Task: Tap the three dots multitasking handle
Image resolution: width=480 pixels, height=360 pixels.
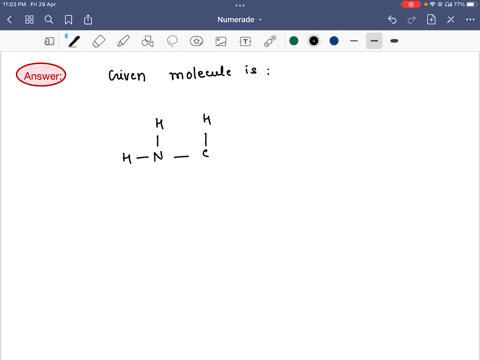Action: point(240,5)
